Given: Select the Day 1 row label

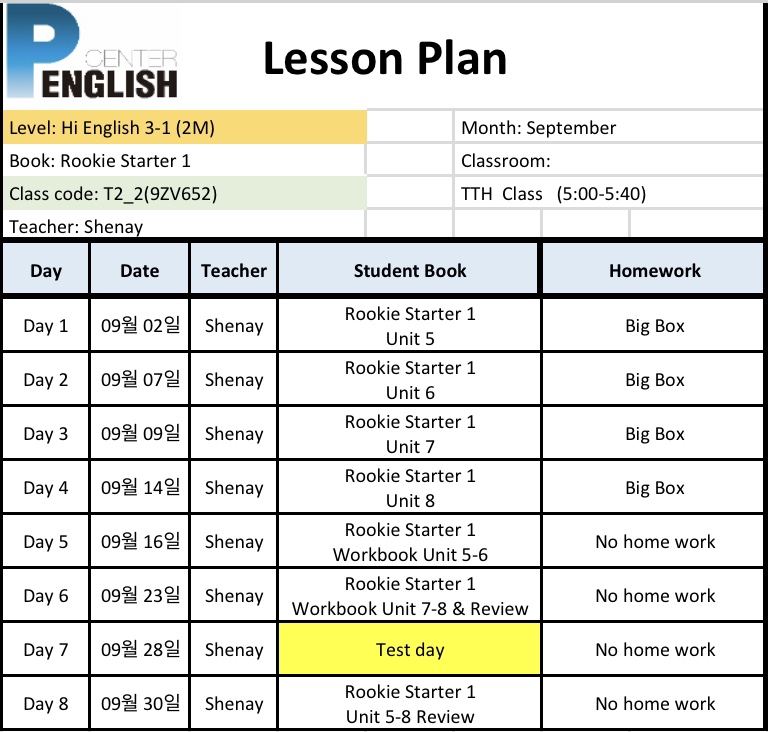Looking at the screenshot, I should point(46,326).
